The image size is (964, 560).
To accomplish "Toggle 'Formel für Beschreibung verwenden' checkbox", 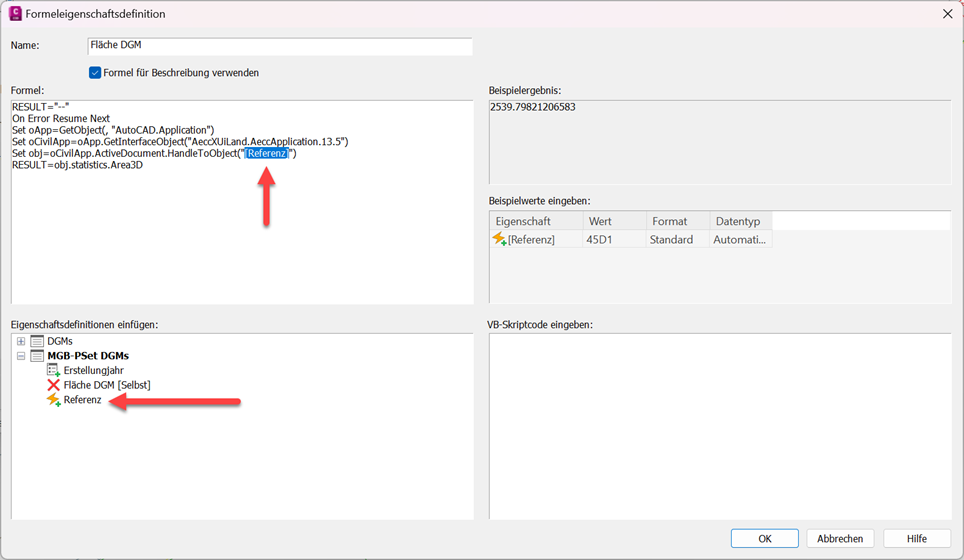I will coord(95,72).
